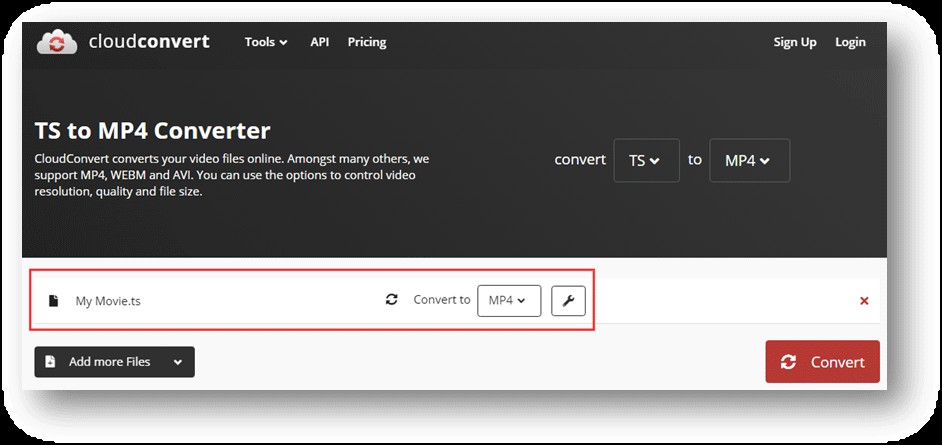The width and height of the screenshot is (942, 445).
Task: Remove My Movie.ts with the red X
Action: tap(864, 301)
